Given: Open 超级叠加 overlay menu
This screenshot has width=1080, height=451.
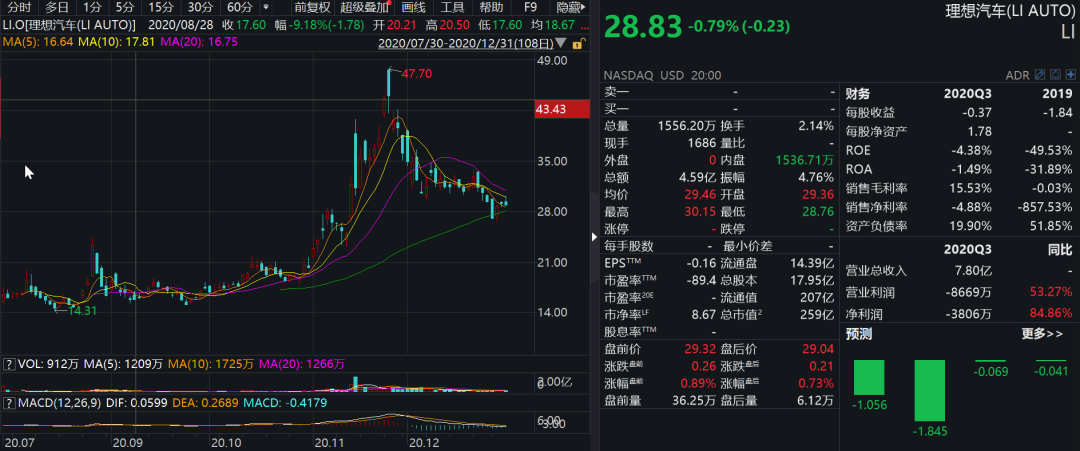Looking at the screenshot, I should [364, 8].
